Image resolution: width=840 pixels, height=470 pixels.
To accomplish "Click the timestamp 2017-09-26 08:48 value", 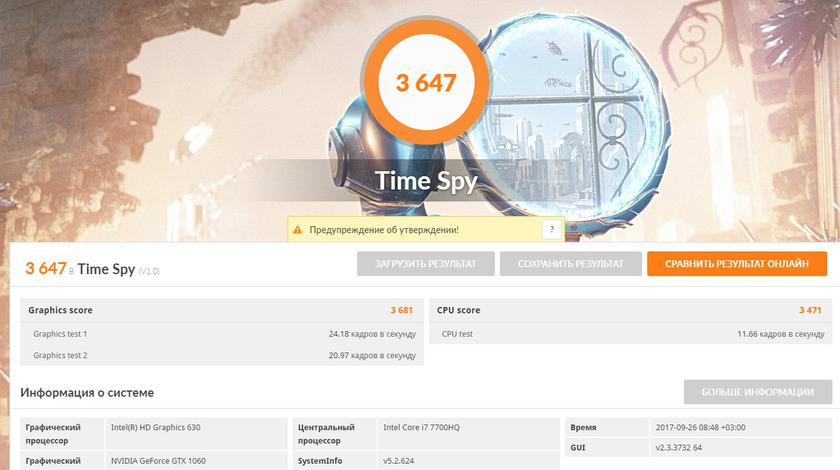I will pyautogui.click(x=700, y=427).
